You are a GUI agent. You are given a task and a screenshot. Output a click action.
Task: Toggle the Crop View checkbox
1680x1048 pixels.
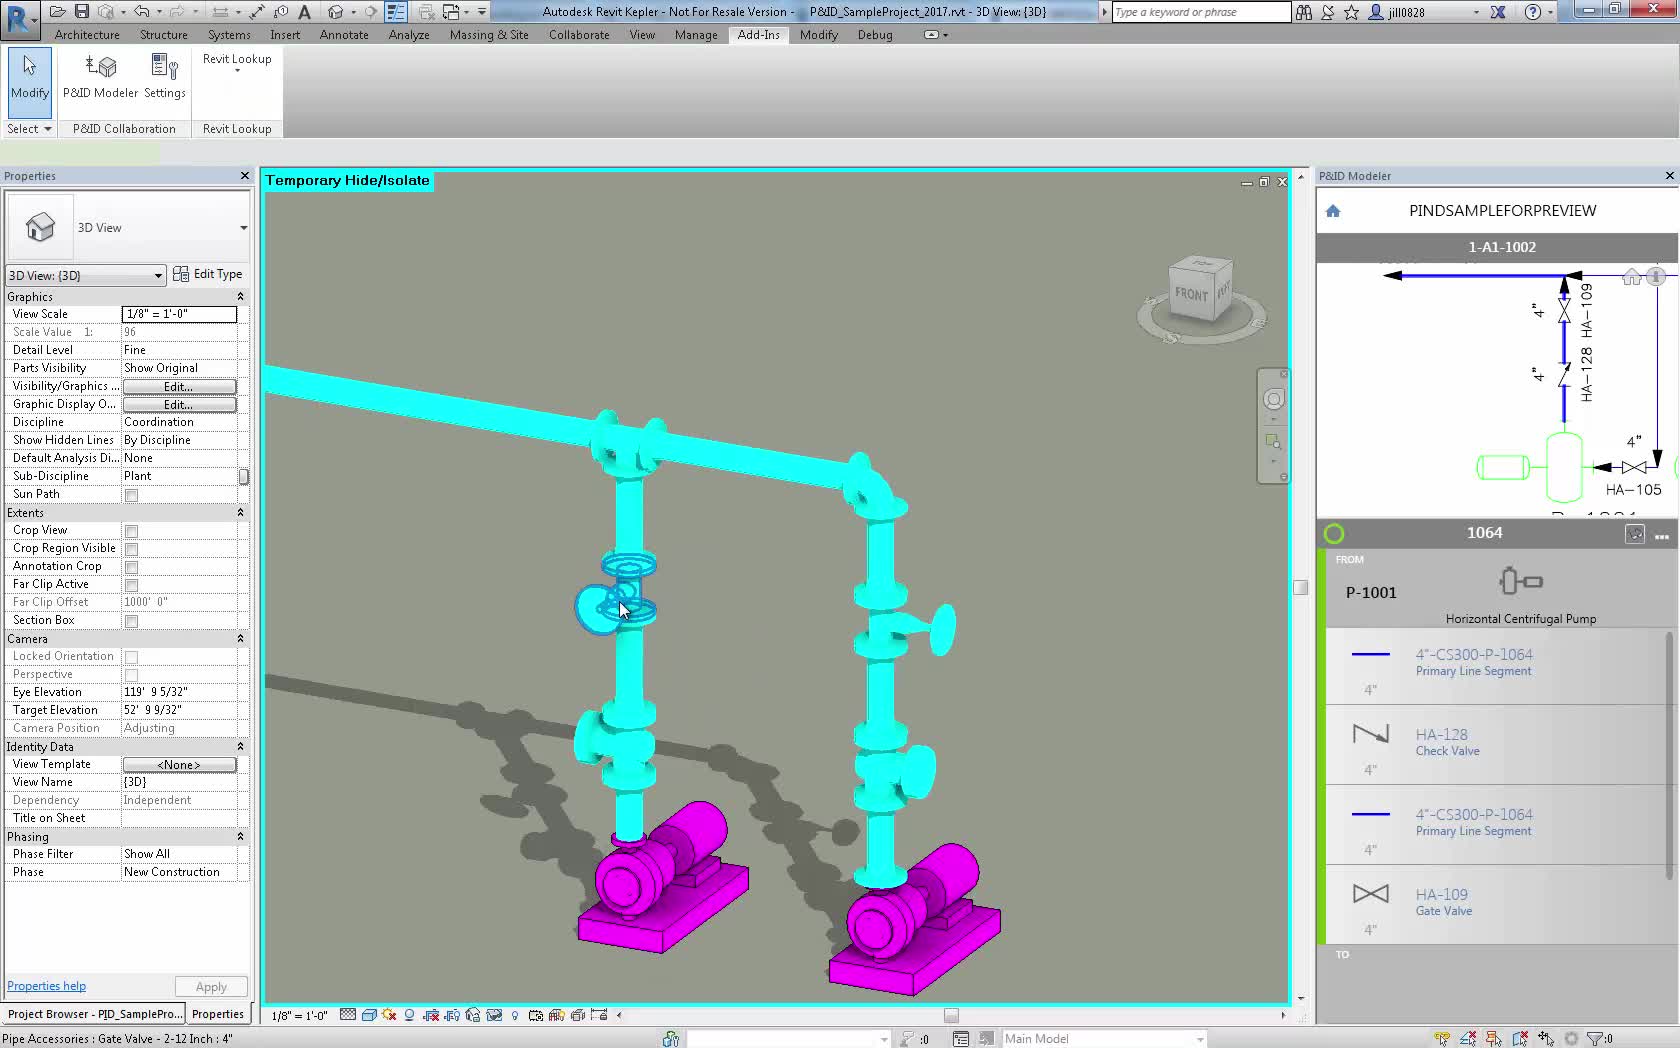point(130,530)
